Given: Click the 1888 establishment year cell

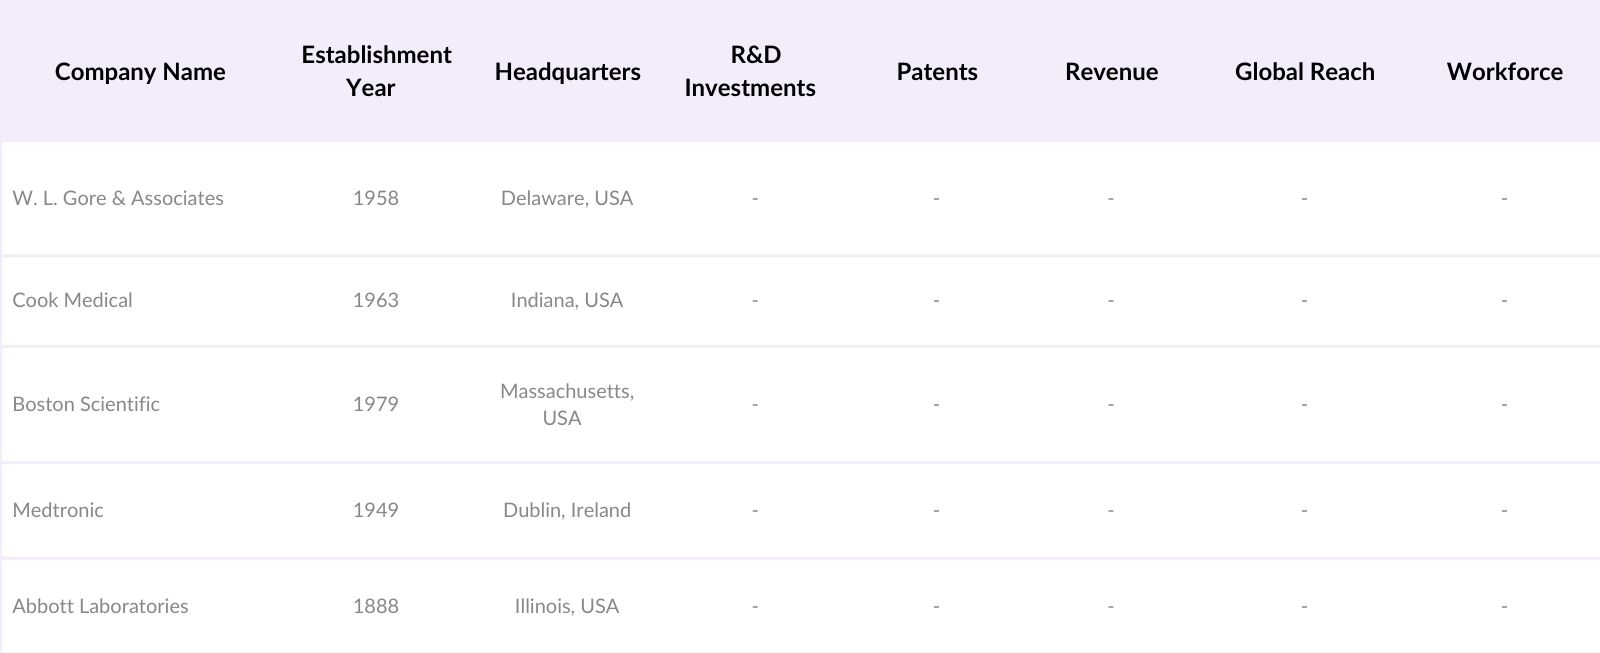Looking at the screenshot, I should 376,606.
